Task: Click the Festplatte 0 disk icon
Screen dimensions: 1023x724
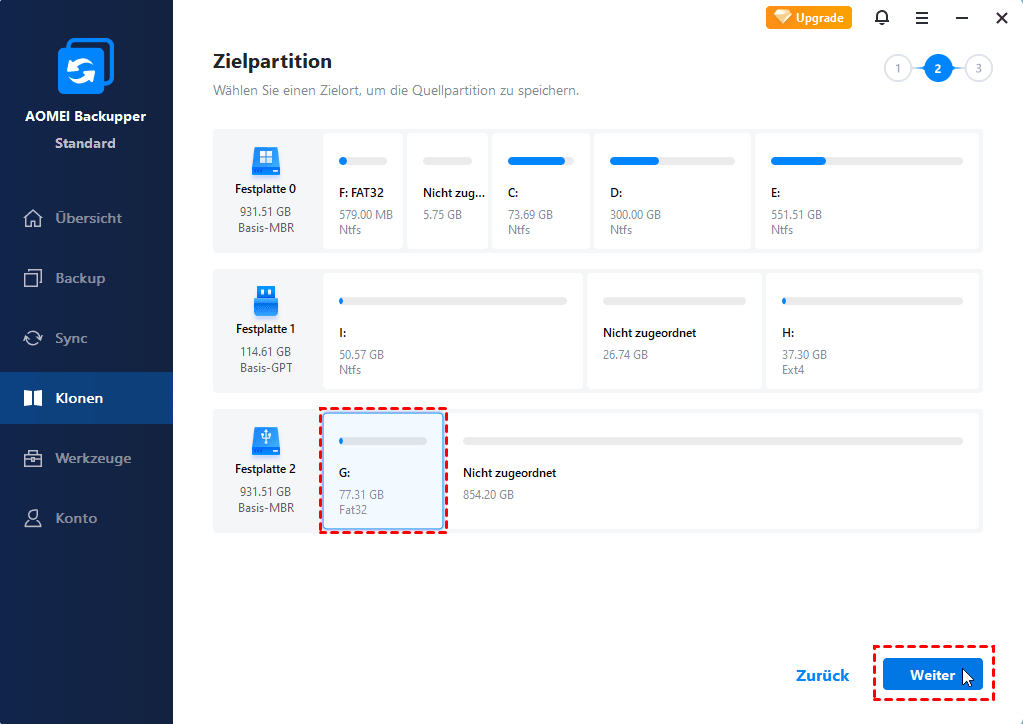Action: point(266,161)
